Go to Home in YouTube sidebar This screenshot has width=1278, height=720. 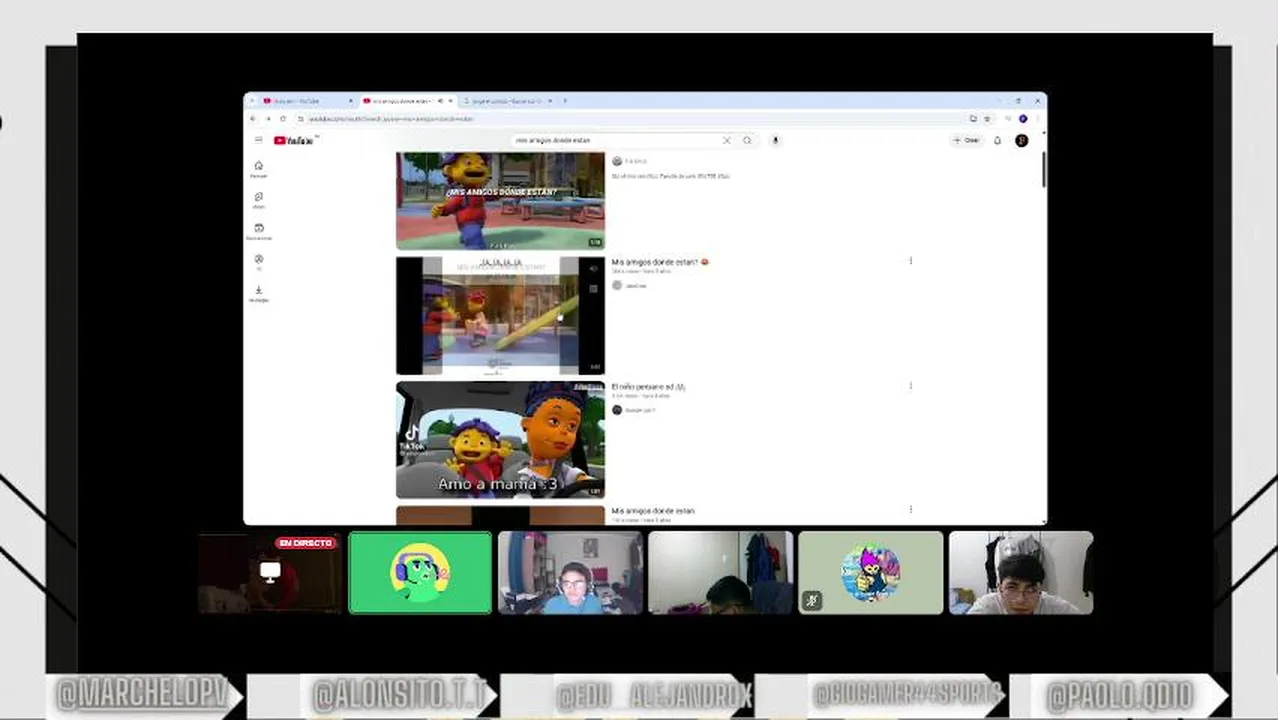pos(259,169)
